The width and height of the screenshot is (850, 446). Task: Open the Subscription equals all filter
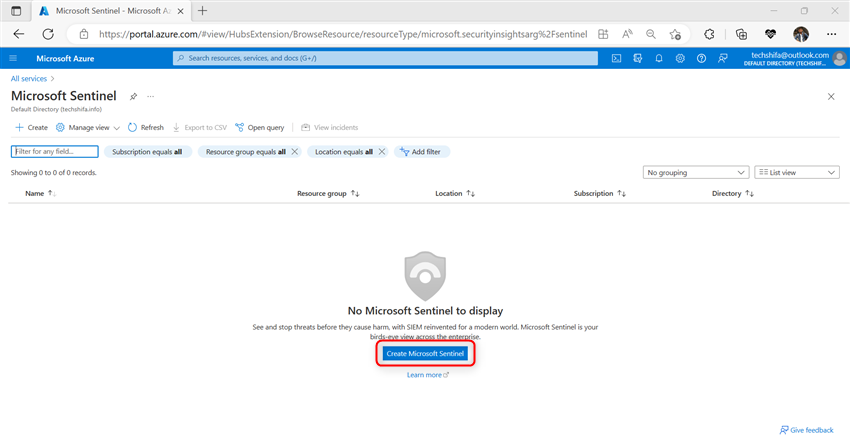(x=147, y=152)
